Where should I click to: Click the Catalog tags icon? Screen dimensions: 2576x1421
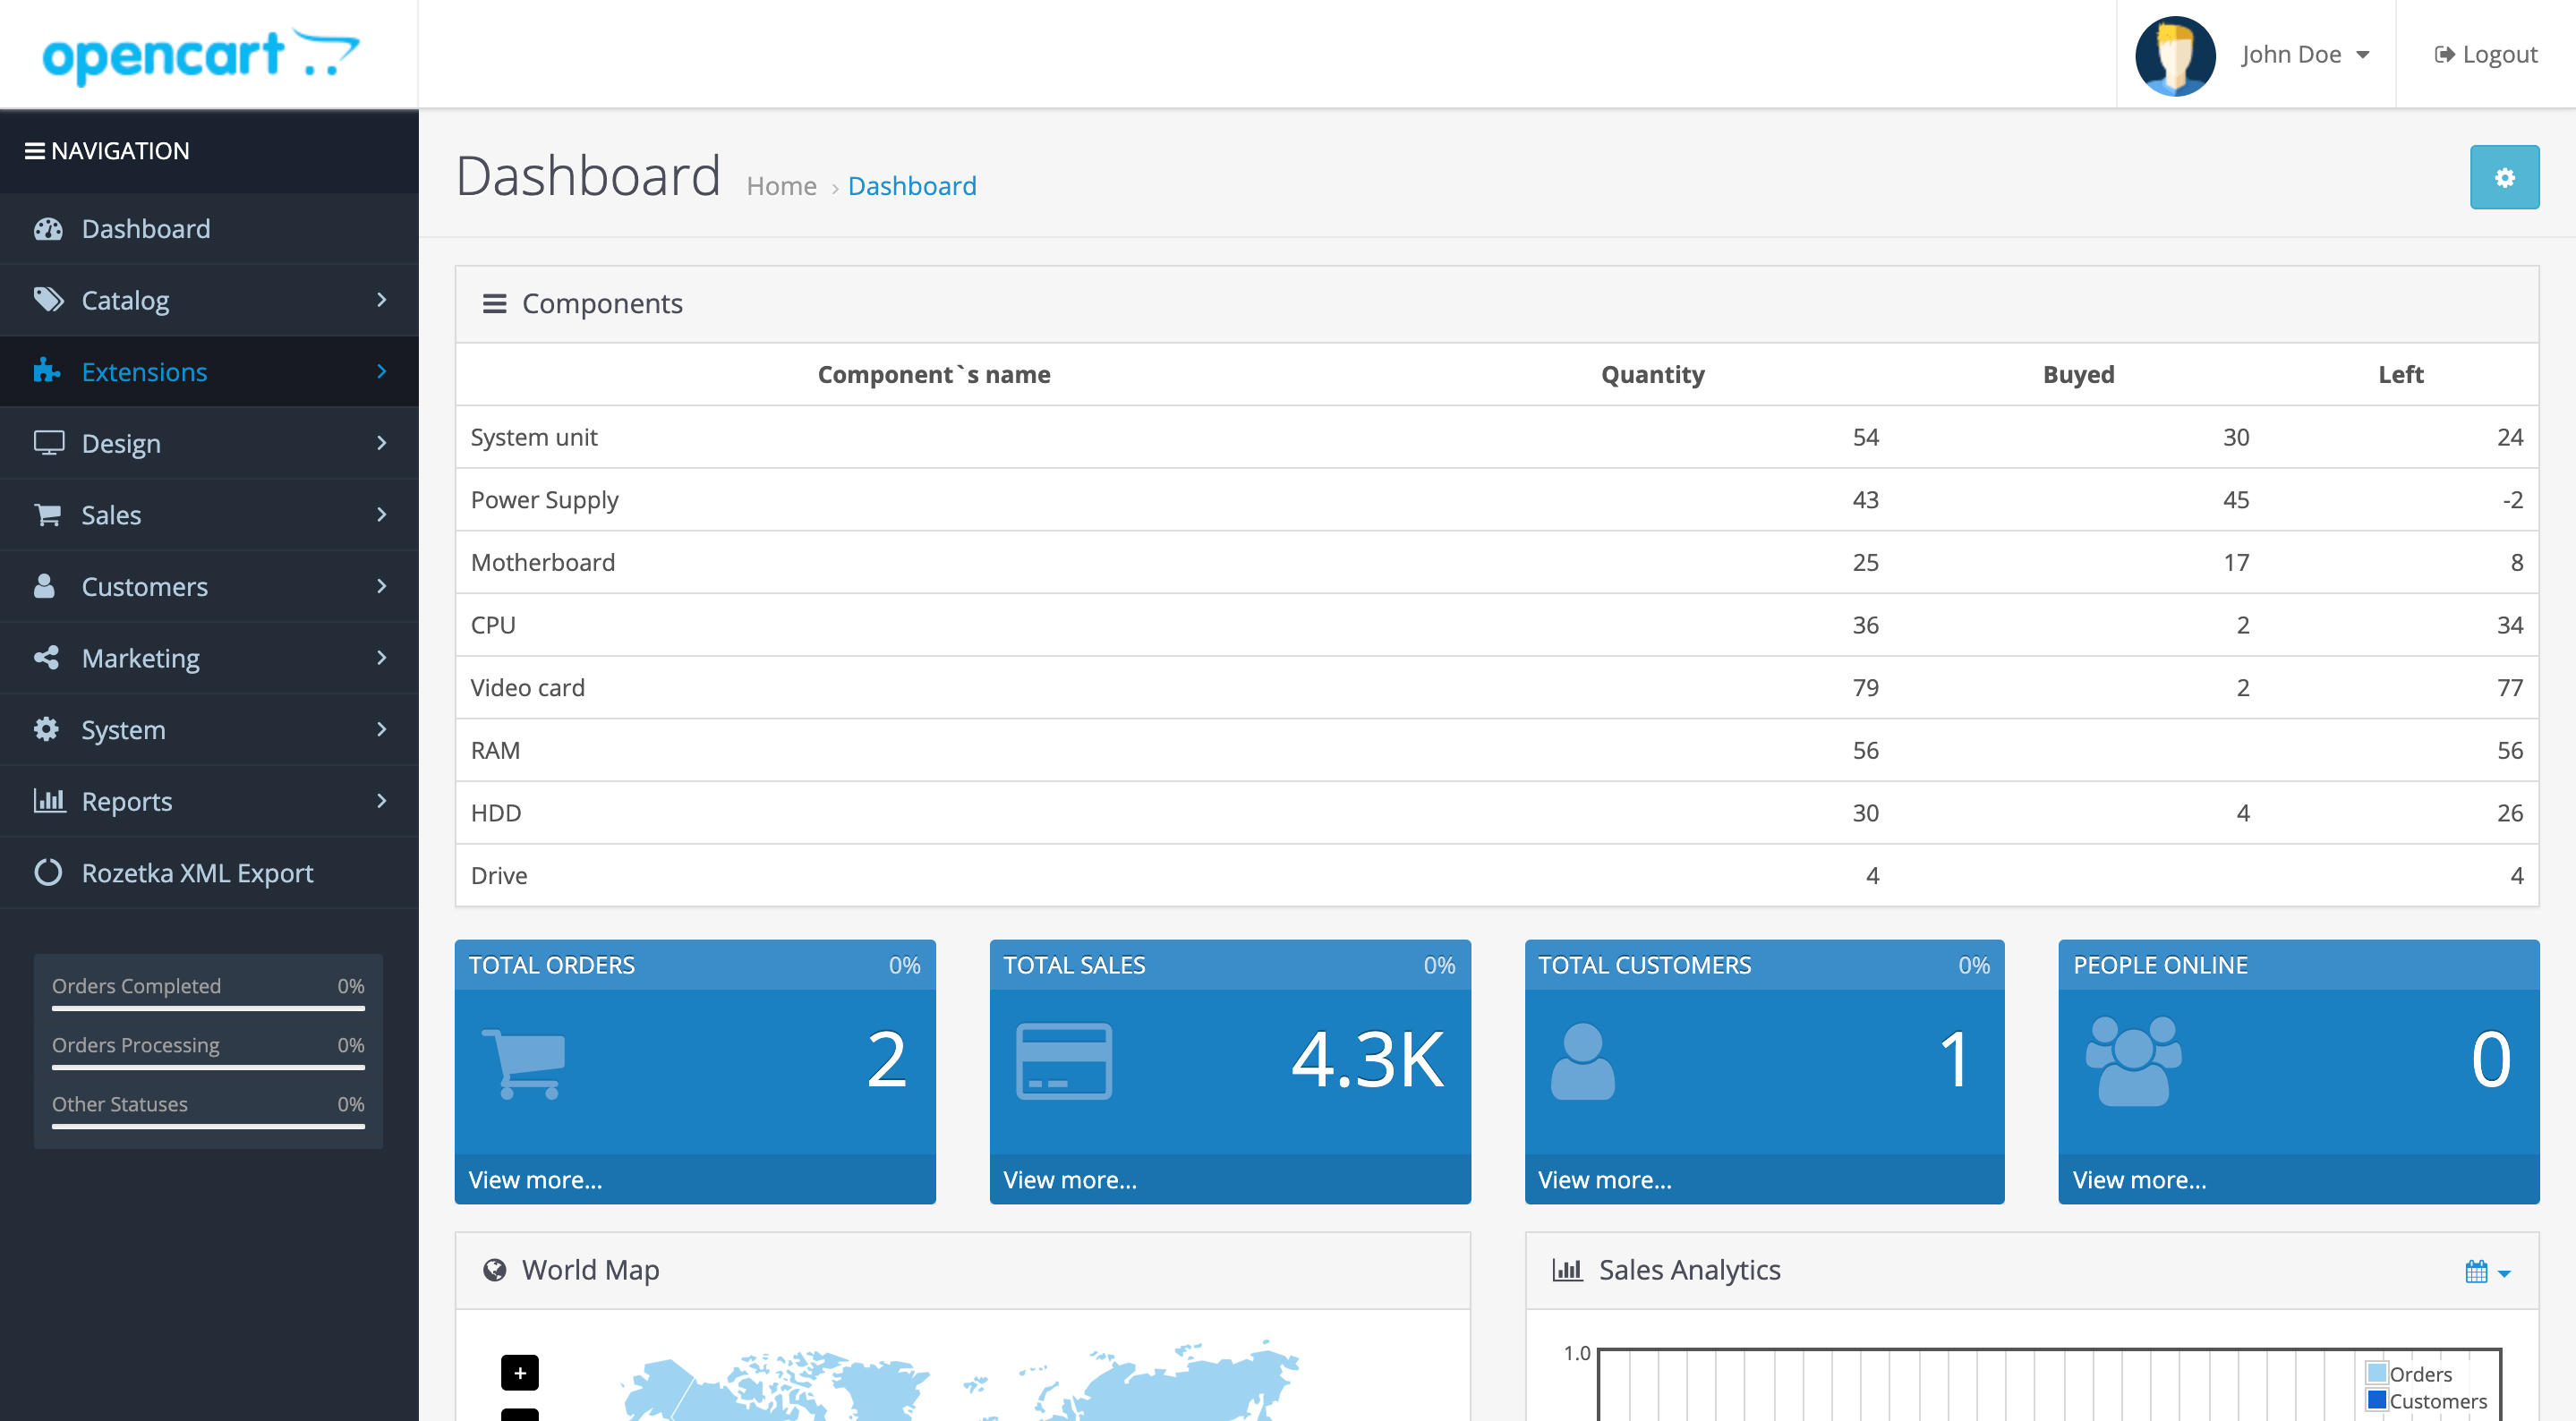[48, 300]
